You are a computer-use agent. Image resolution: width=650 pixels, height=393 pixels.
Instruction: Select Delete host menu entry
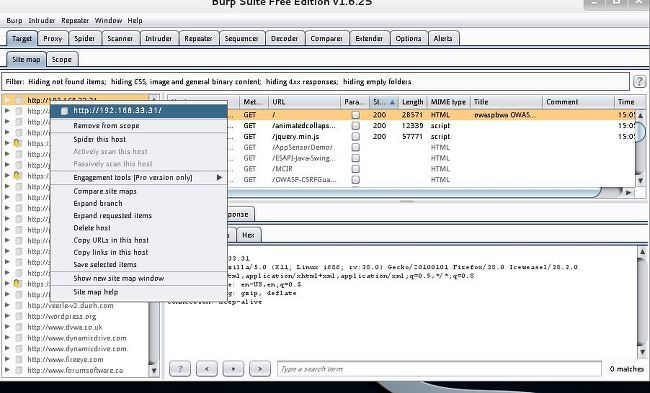[139, 228]
